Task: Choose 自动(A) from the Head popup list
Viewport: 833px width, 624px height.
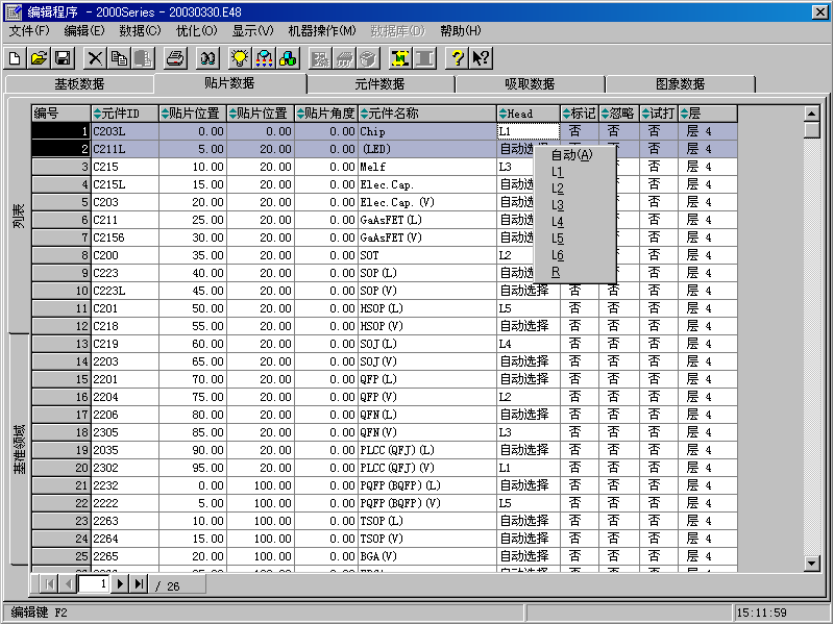Action: 571,155
